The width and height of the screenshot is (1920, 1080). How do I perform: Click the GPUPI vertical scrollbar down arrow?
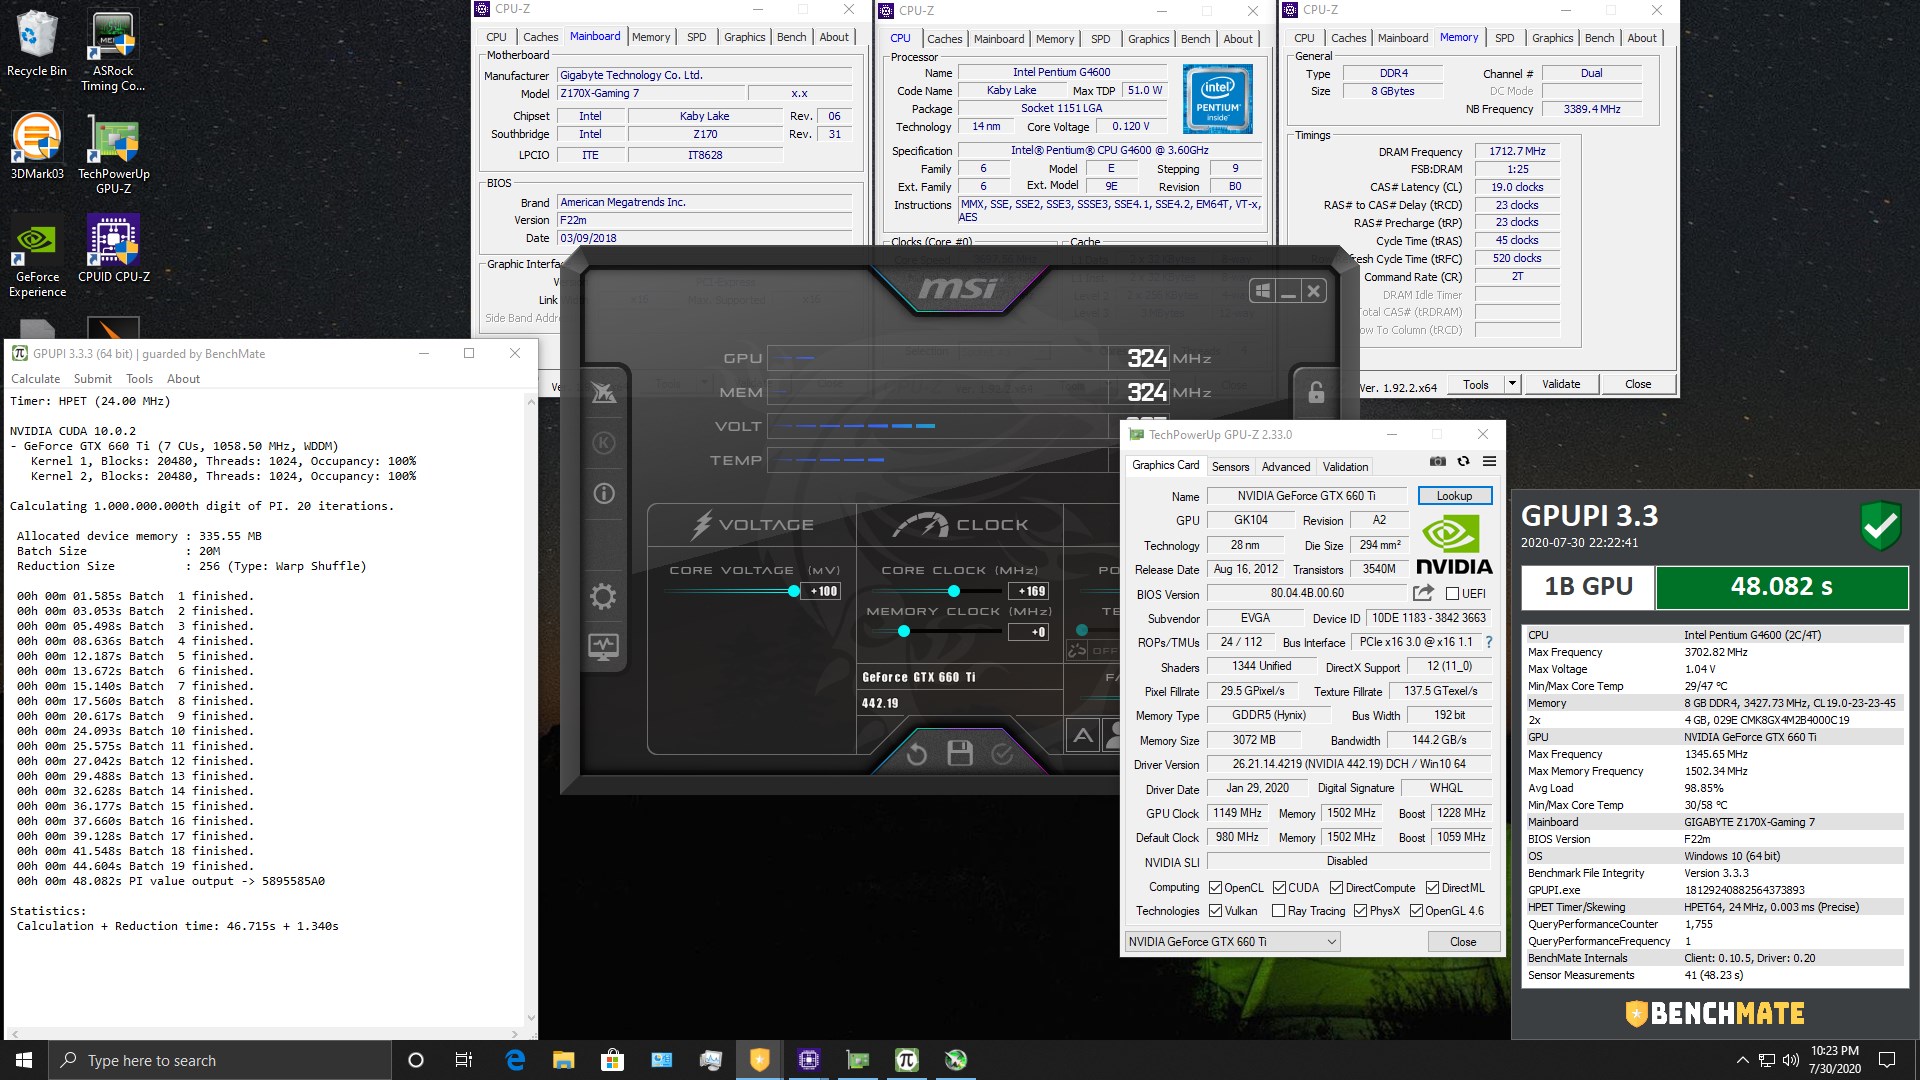point(531,1018)
